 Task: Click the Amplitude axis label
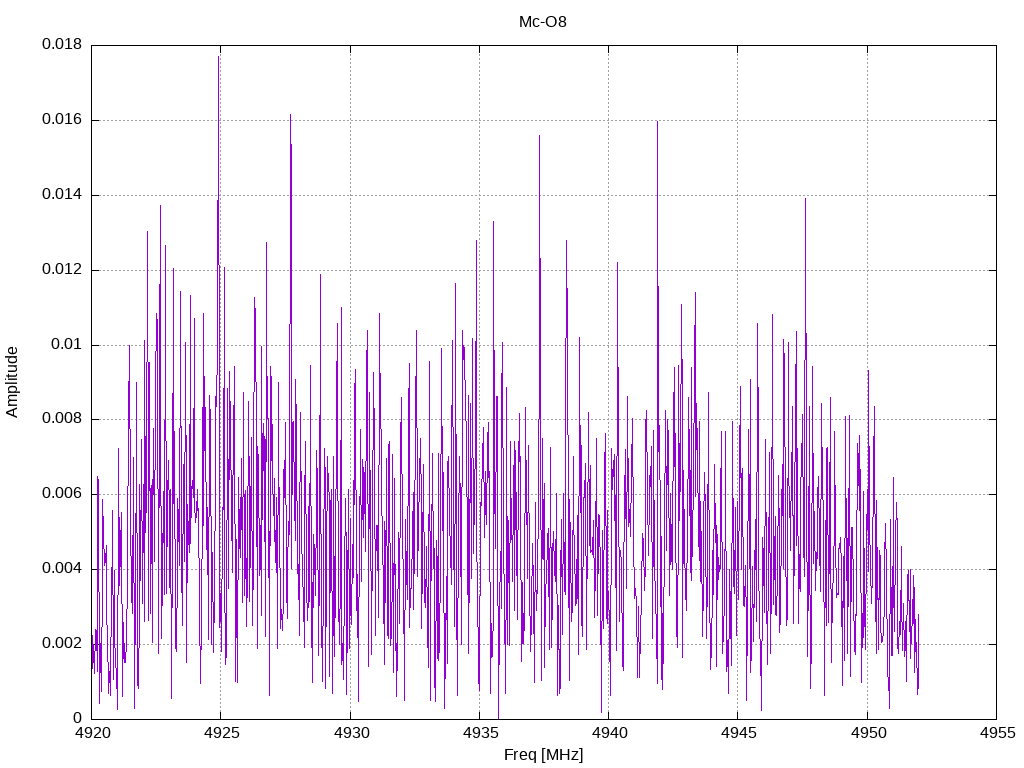point(12,382)
